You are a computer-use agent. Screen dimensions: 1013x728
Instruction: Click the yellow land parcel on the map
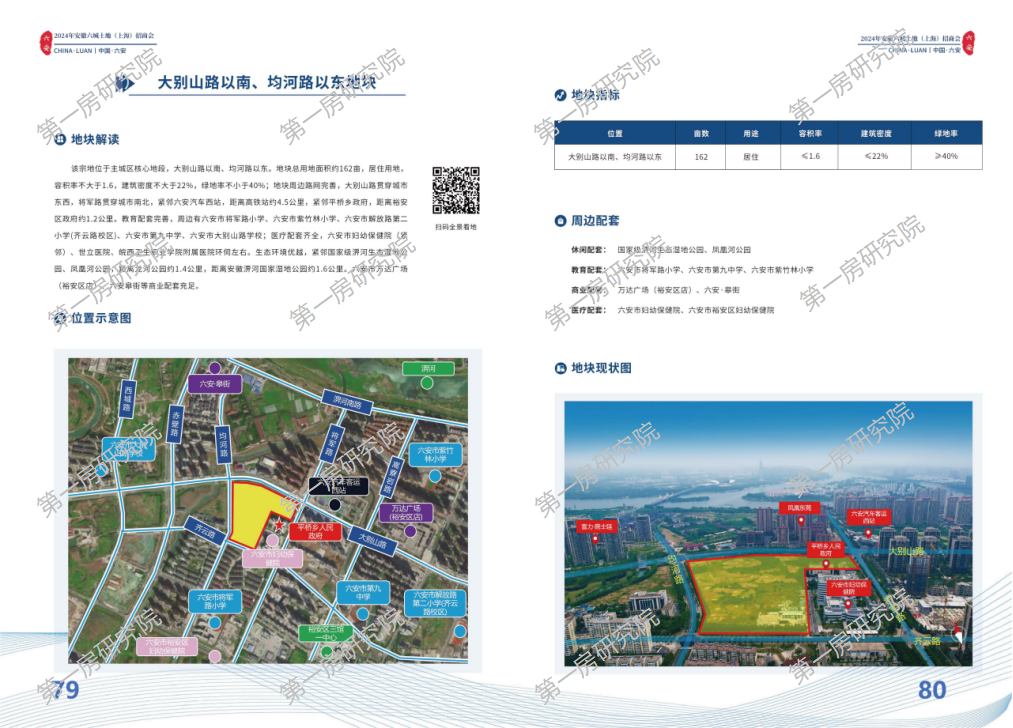(x=250, y=510)
